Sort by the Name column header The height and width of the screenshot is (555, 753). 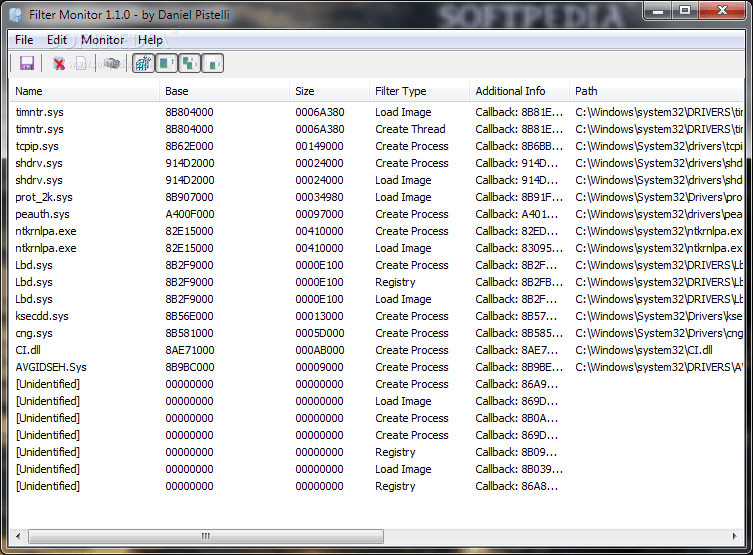coord(85,91)
